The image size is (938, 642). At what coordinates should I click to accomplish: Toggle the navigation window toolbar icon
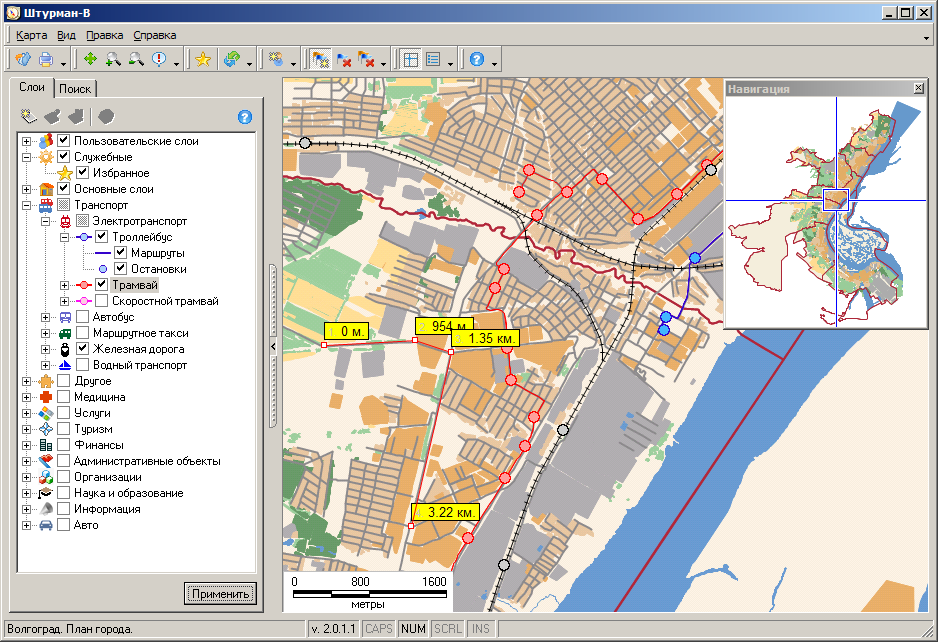pos(410,59)
